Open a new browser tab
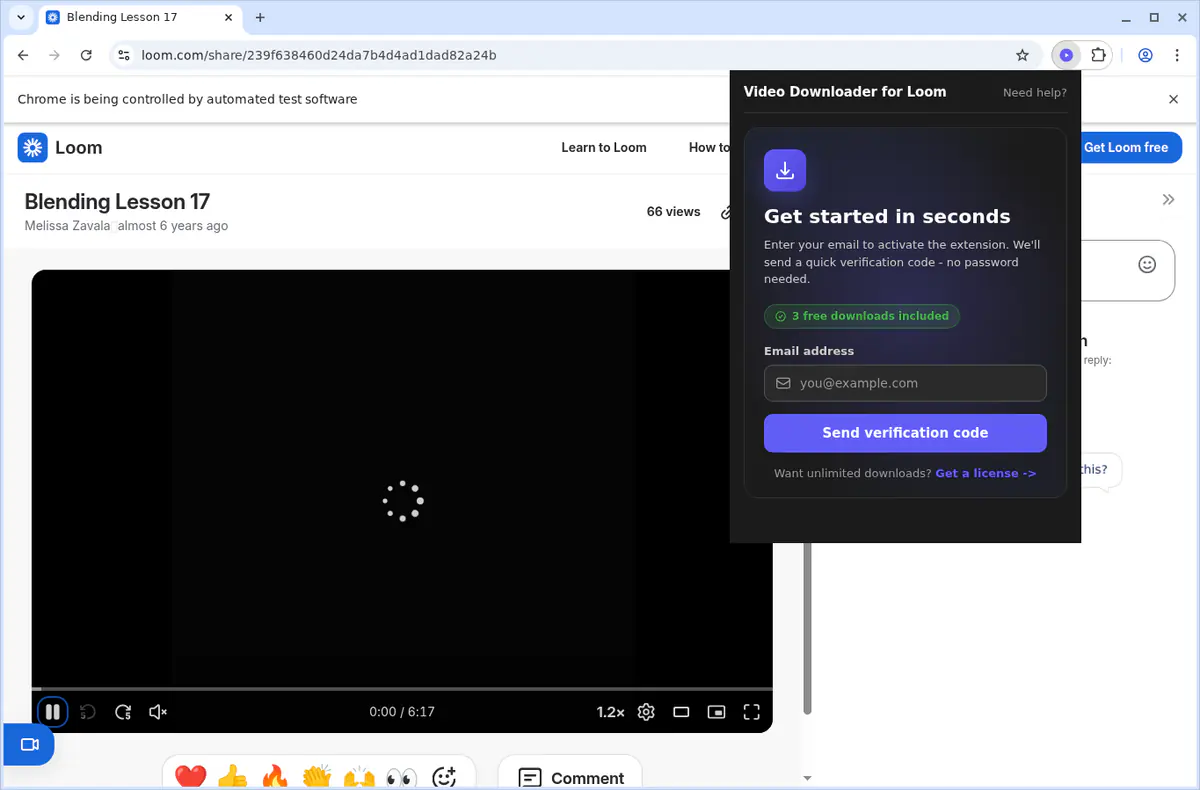 [260, 17]
